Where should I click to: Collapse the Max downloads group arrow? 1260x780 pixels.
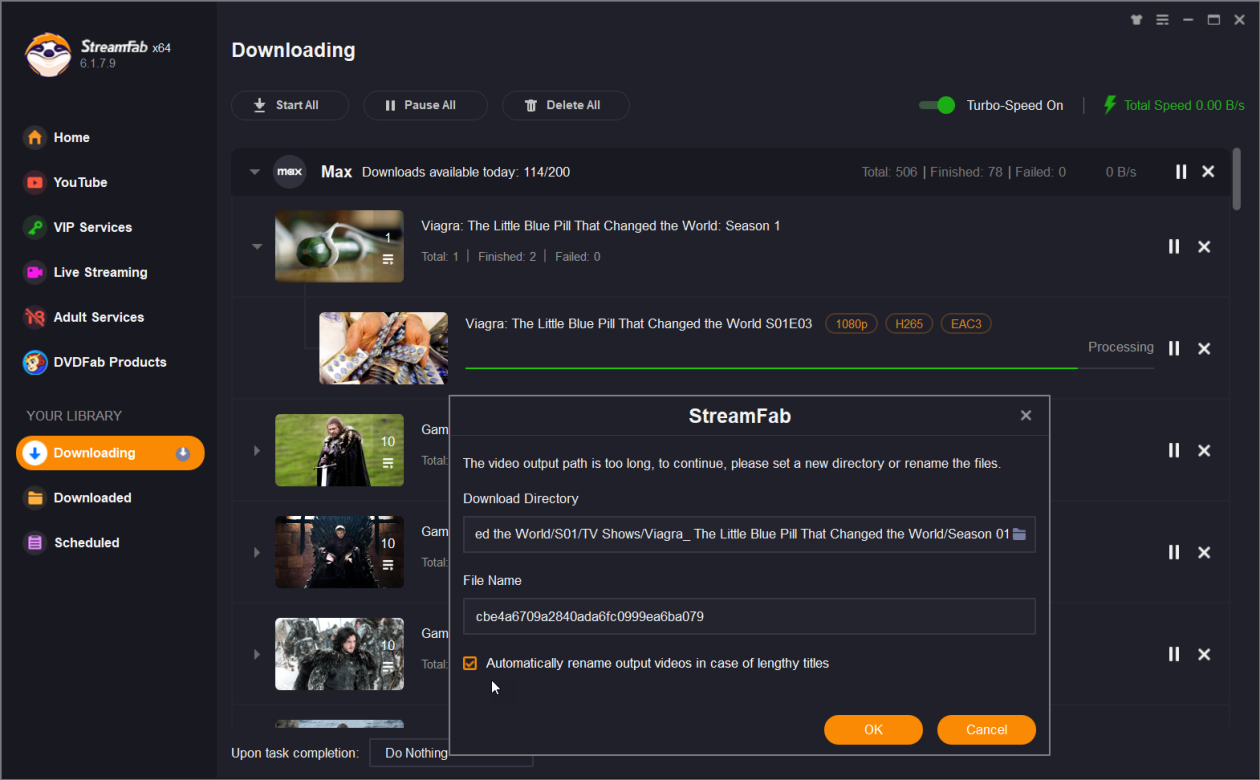coord(255,172)
